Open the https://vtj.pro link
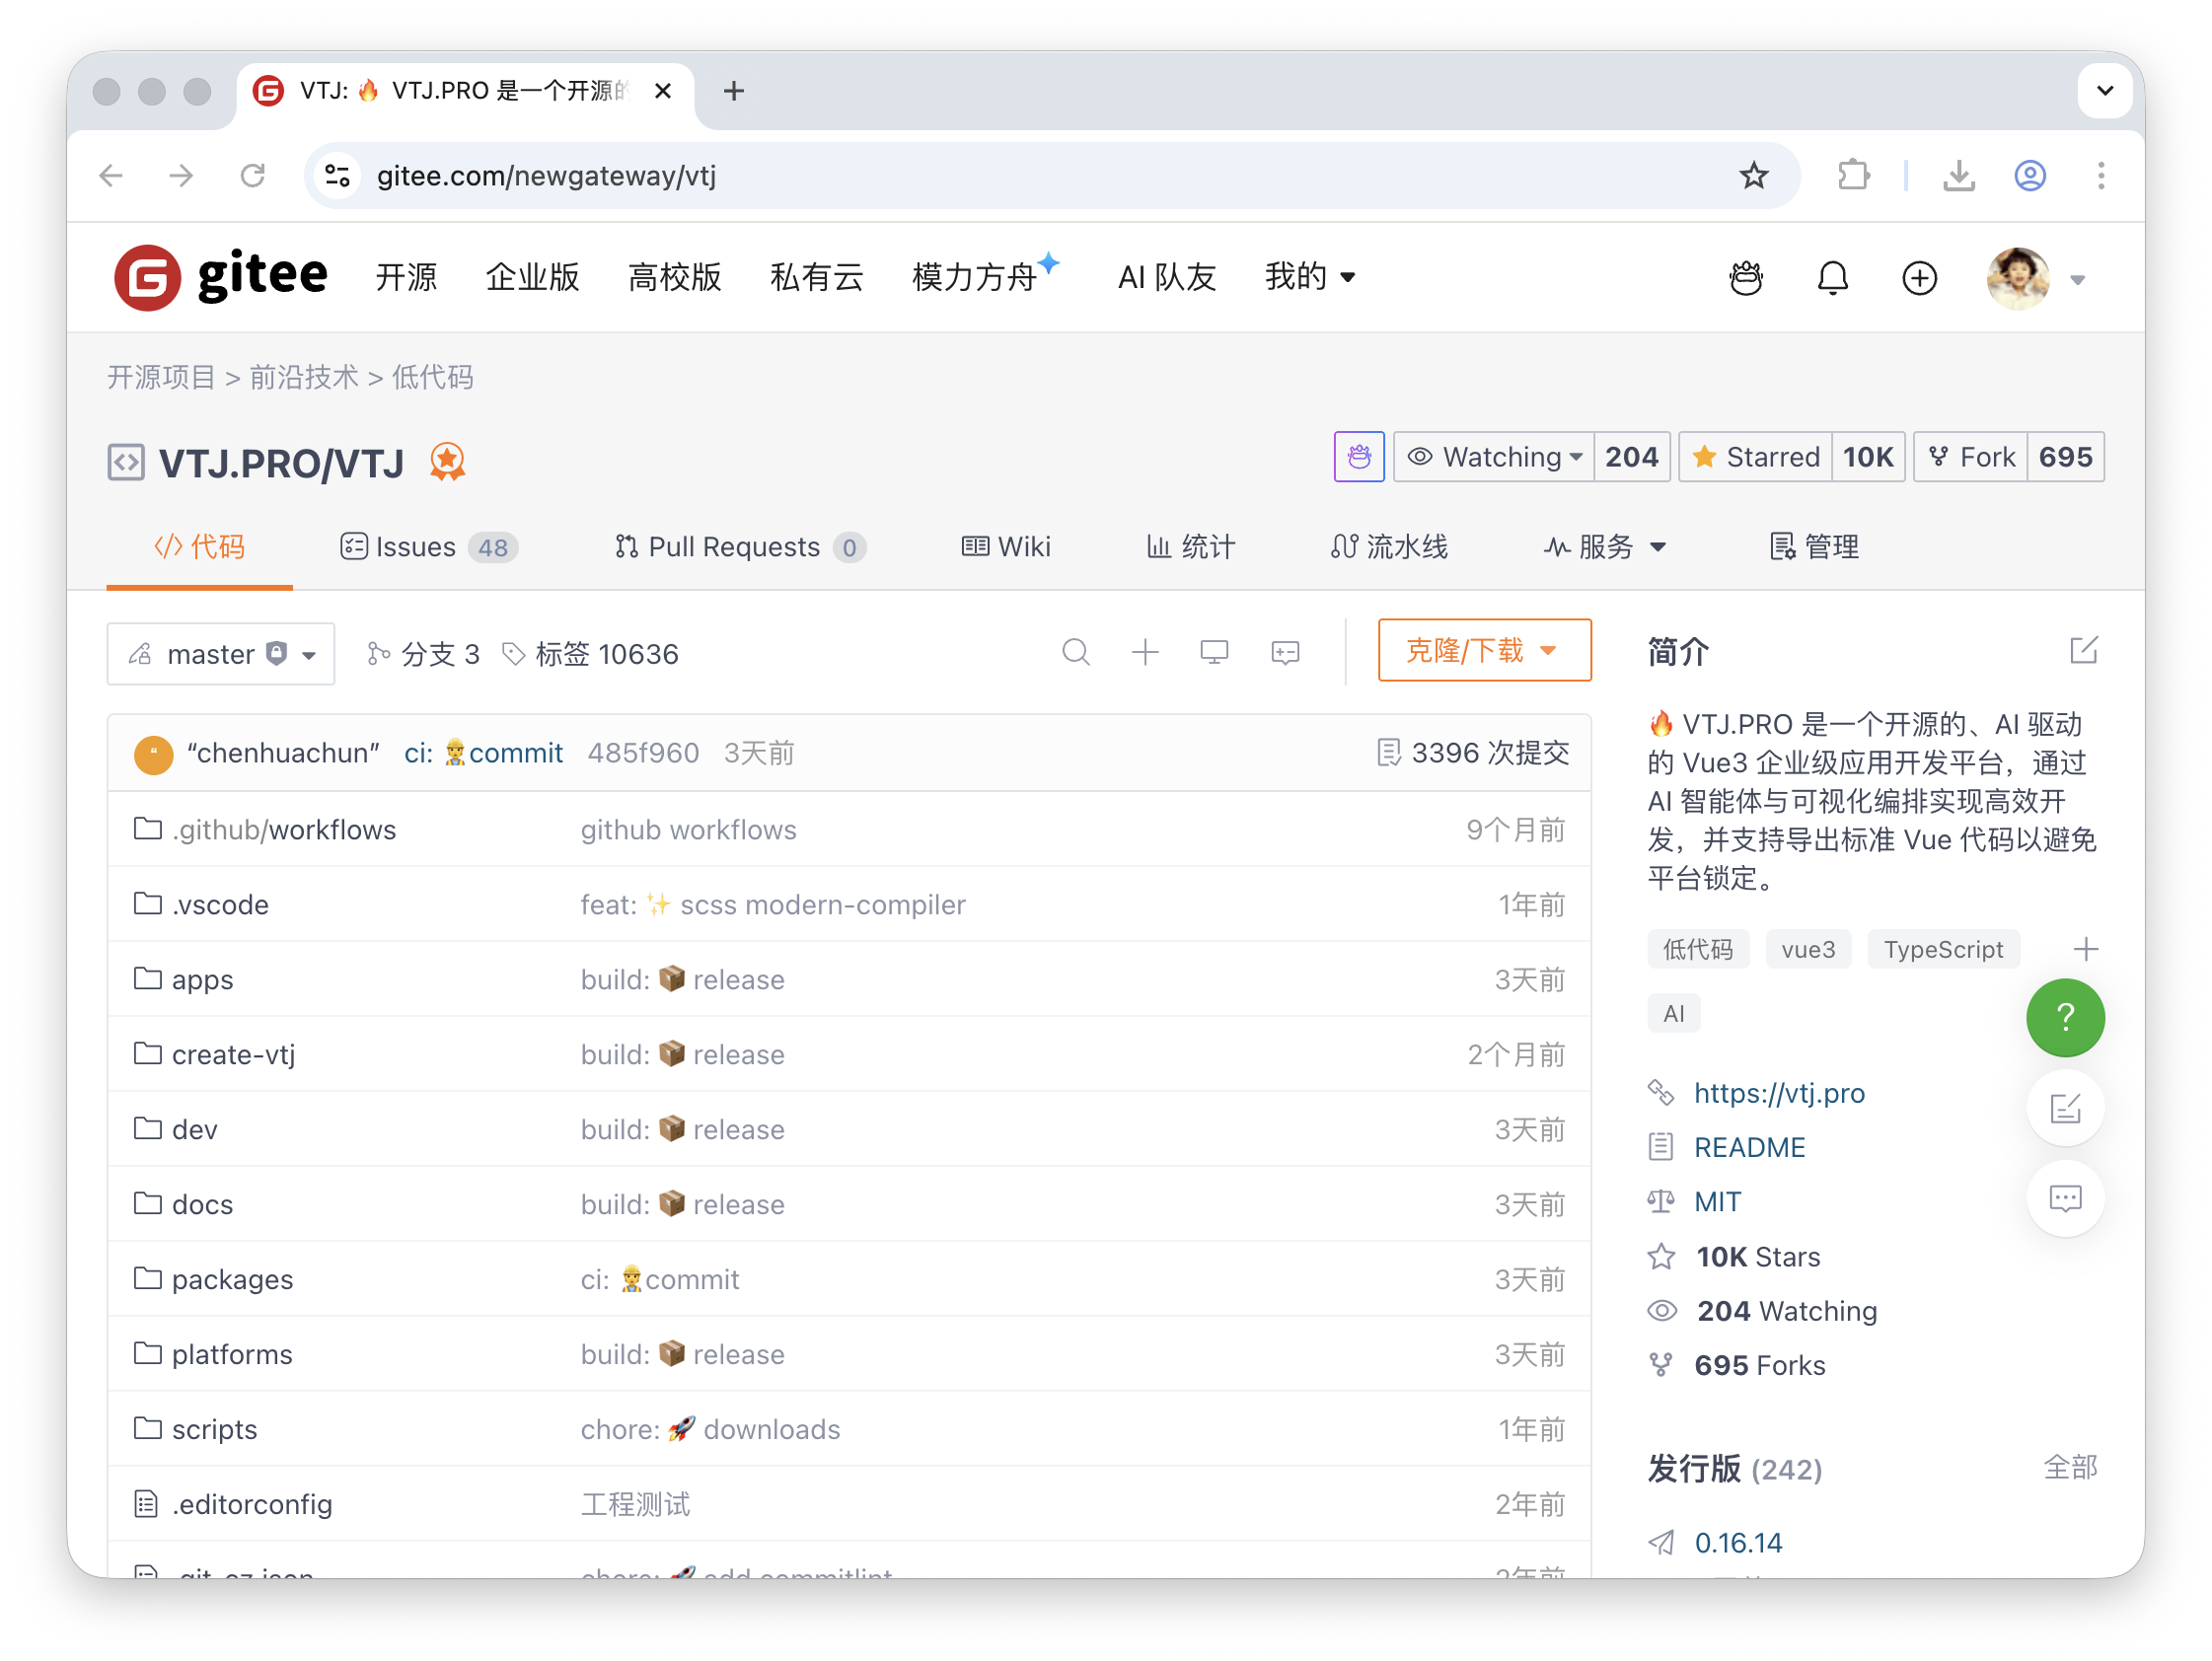 (1779, 1093)
